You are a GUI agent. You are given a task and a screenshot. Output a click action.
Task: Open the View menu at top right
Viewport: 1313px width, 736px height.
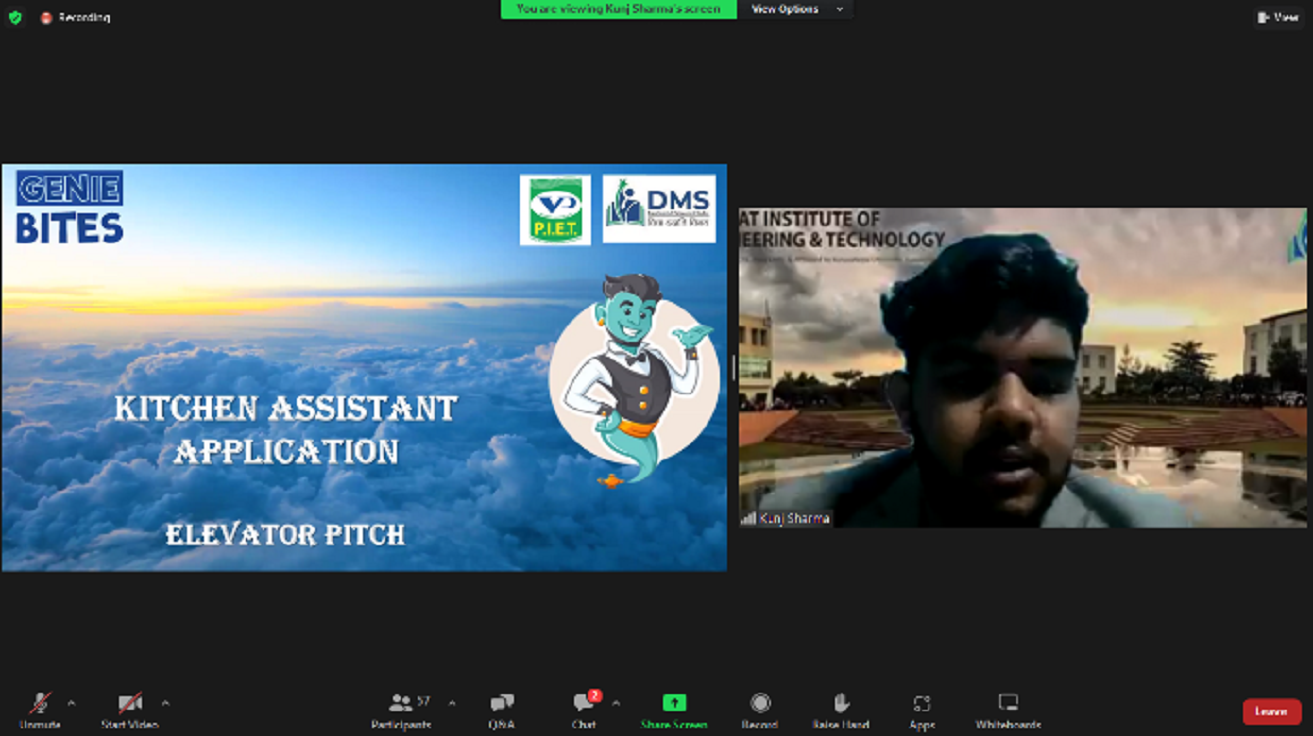(x=1278, y=17)
